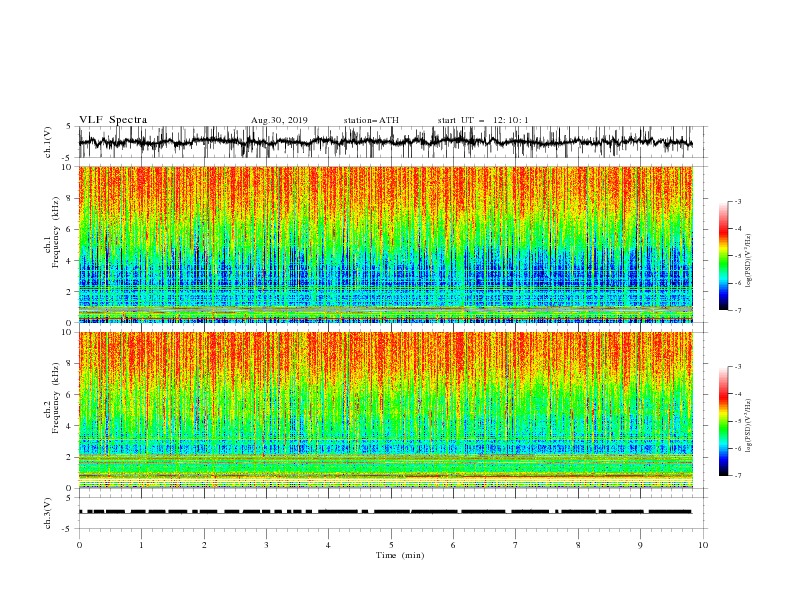Click the ch.3 black signal bar

click(x=386, y=512)
